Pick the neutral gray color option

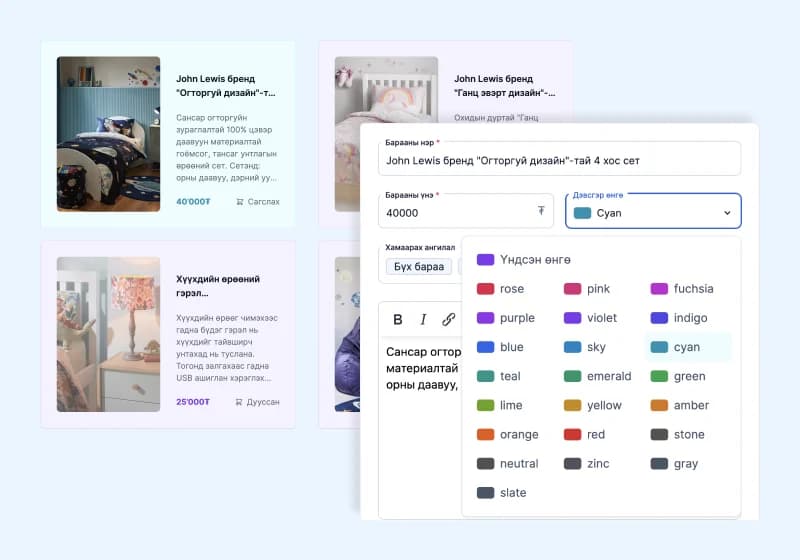click(508, 463)
